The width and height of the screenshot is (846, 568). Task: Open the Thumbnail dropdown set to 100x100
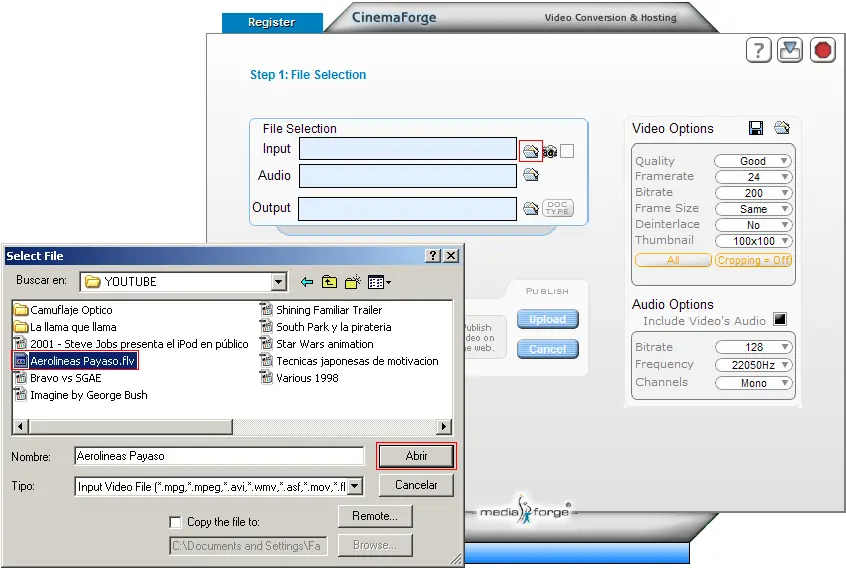coord(753,241)
